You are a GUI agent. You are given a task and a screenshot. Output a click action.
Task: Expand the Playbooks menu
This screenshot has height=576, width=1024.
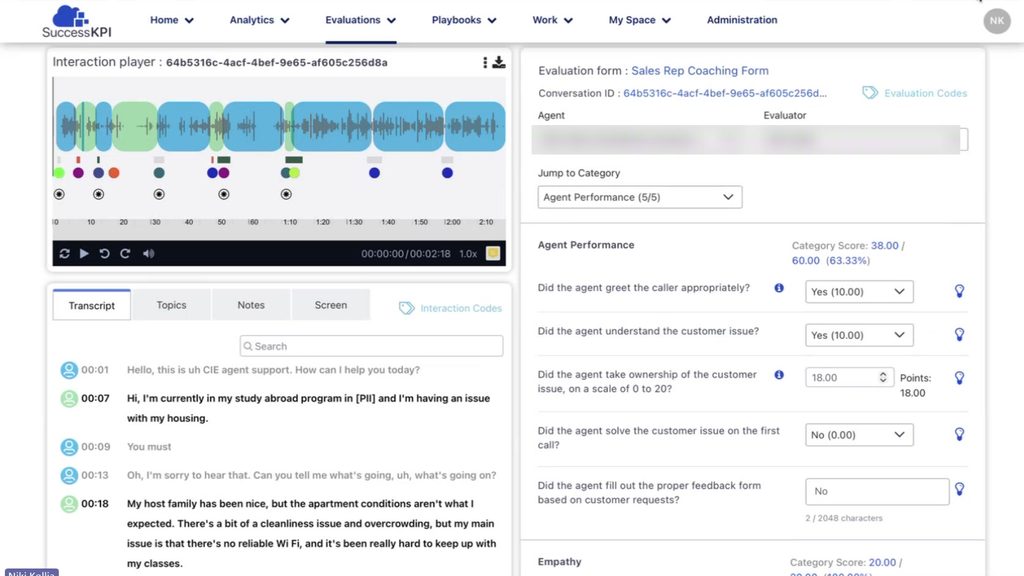[464, 20]
